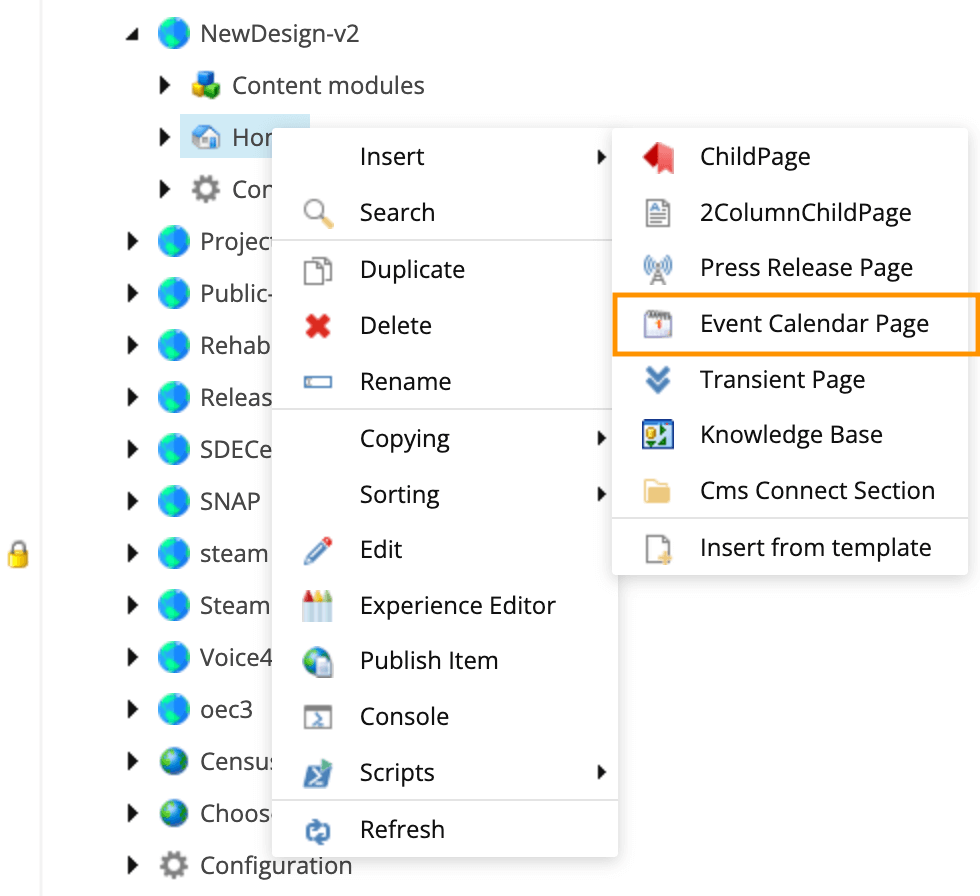
Task: Expand the oec3 tree node
Action: pos(133,710)
